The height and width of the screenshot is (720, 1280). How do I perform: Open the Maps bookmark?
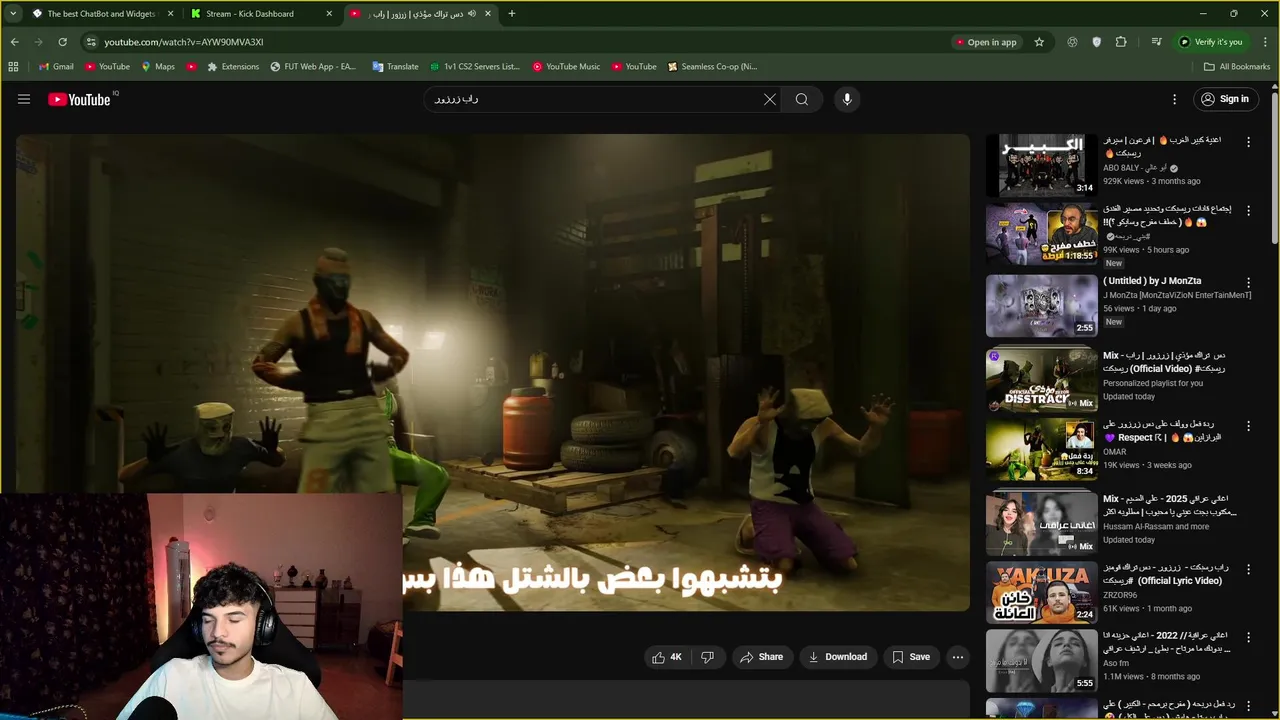(x=158, y=67)
